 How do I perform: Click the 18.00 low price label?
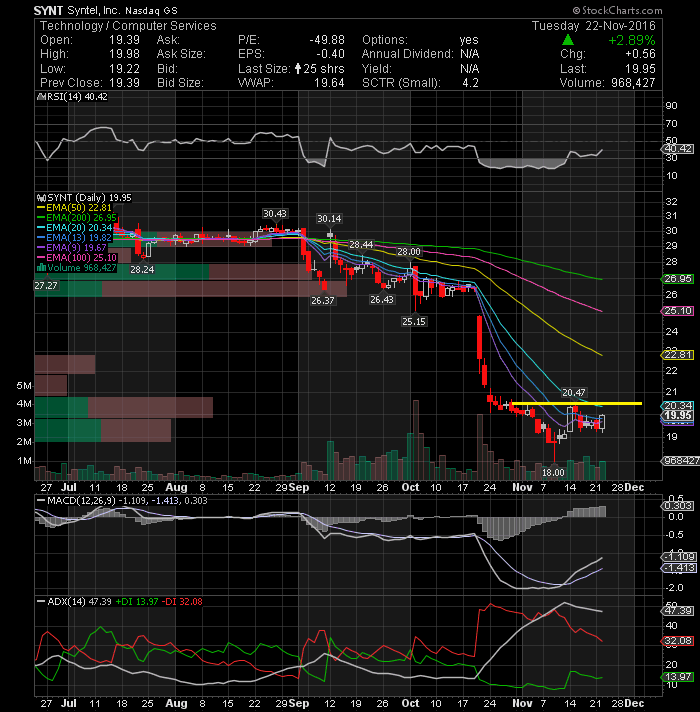(x=553, y=472)
